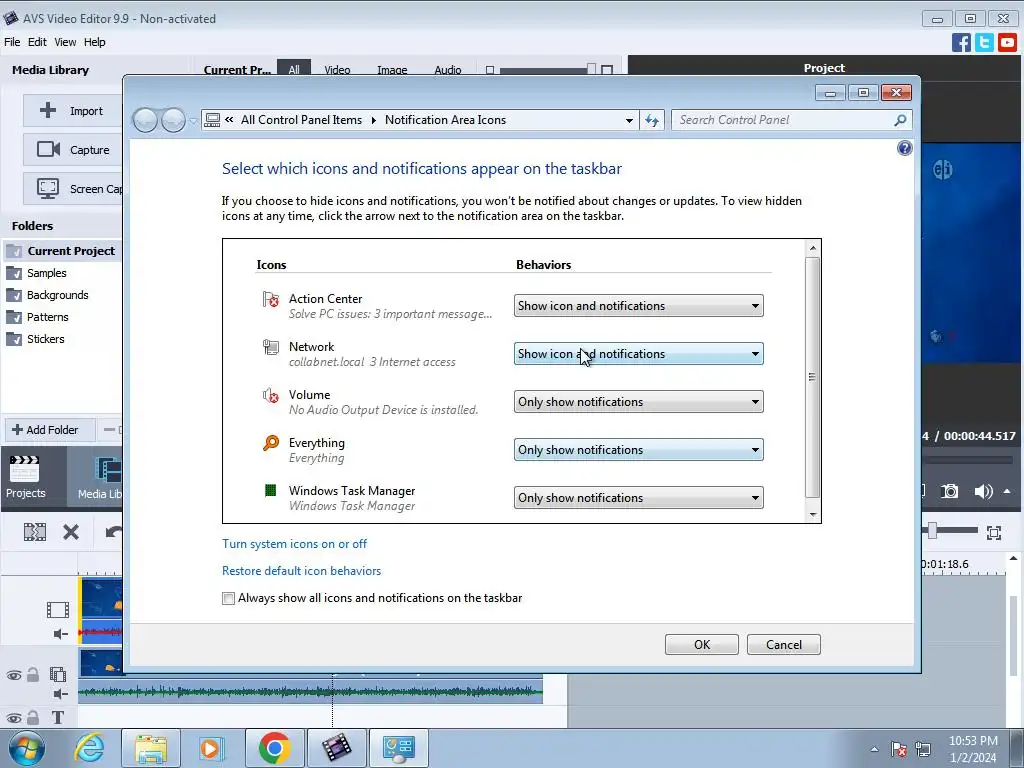This screenshot has width=1024, height=768.
Task: Select the Current Project folder
Action: (63, 251)
